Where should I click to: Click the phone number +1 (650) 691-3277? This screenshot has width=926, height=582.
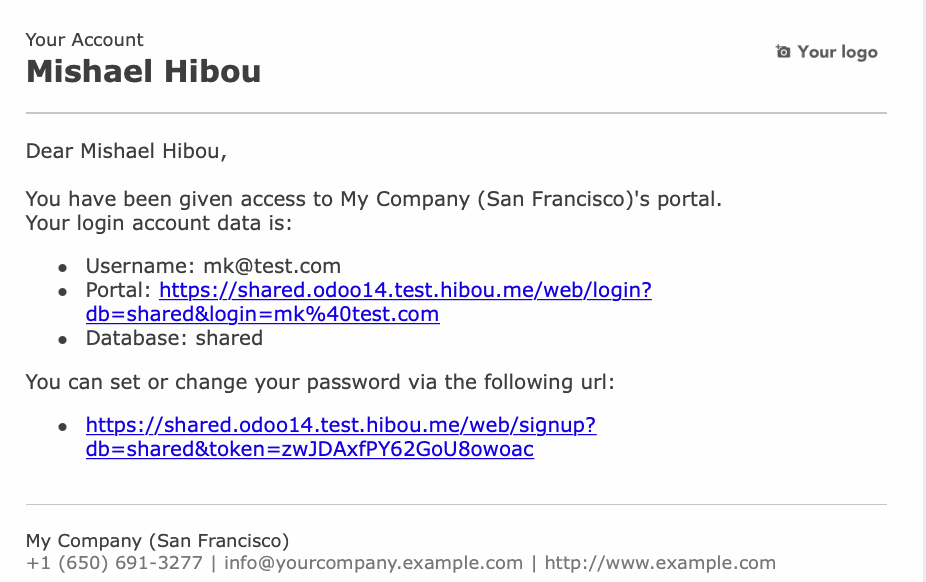(x=114, y=563)
